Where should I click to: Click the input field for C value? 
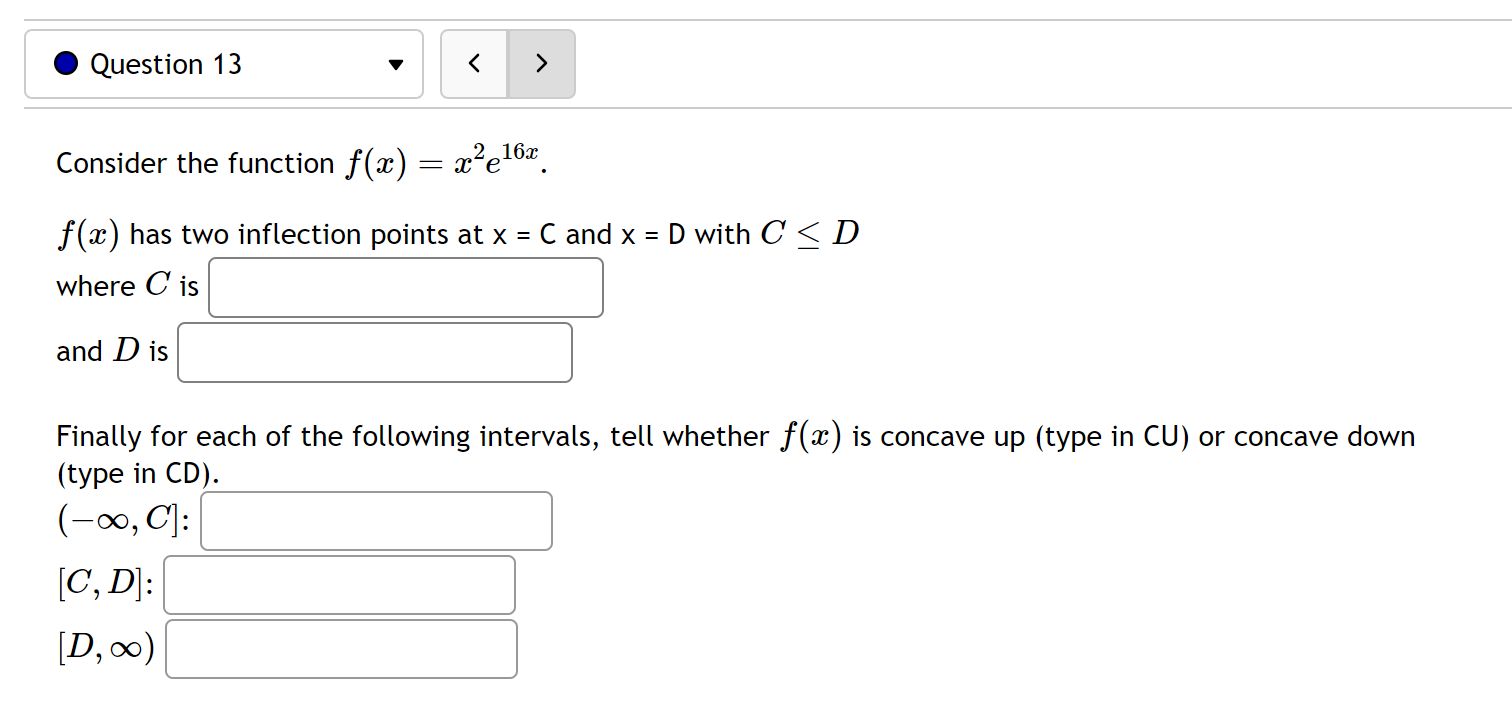click(405, 287)
